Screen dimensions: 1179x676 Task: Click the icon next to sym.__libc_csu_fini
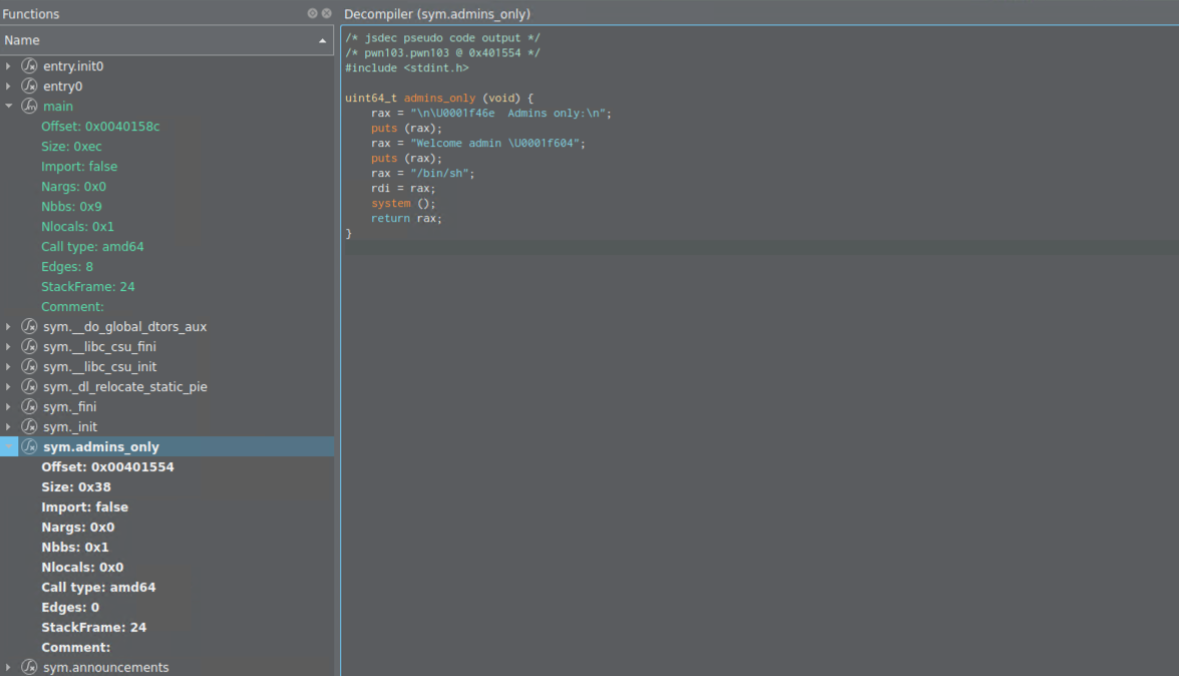pyautogui.click(x=29, y=347)
